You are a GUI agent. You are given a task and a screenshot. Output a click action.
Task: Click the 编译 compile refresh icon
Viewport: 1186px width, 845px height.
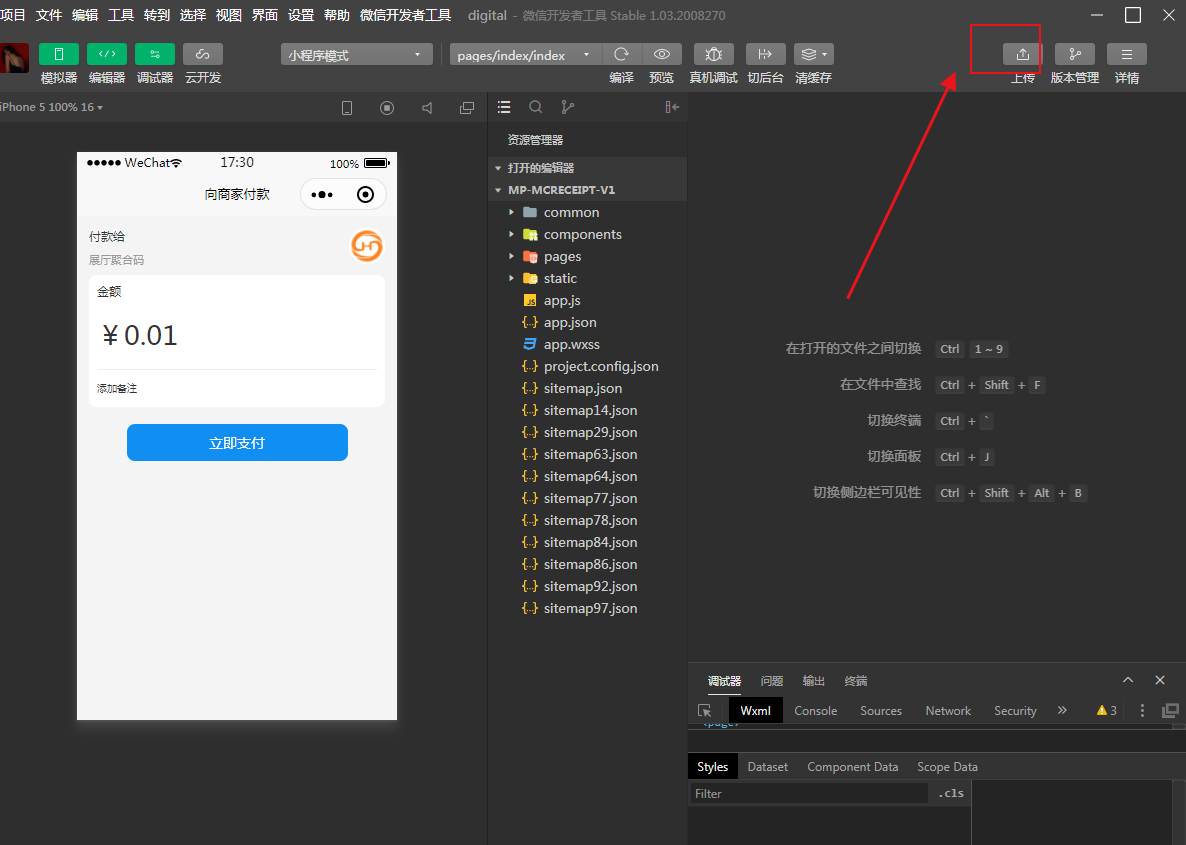coord(622,54)
